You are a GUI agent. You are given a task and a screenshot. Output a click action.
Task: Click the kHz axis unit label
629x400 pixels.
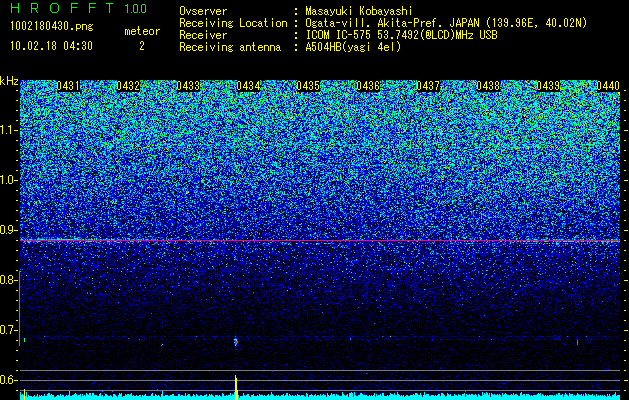[x=9, y=81]
